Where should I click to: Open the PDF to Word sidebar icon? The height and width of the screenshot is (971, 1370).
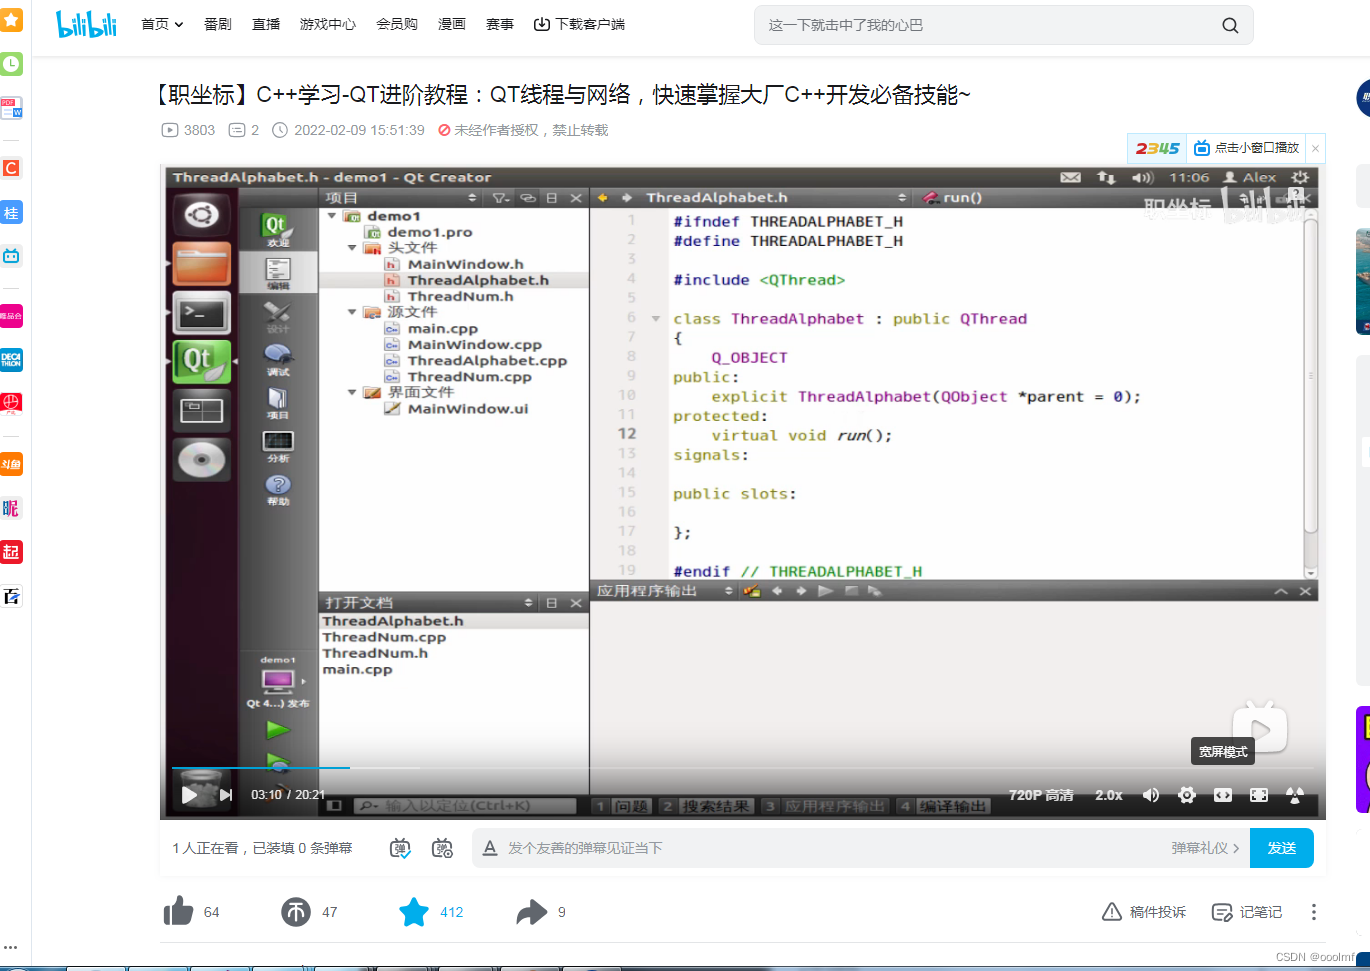11,108
